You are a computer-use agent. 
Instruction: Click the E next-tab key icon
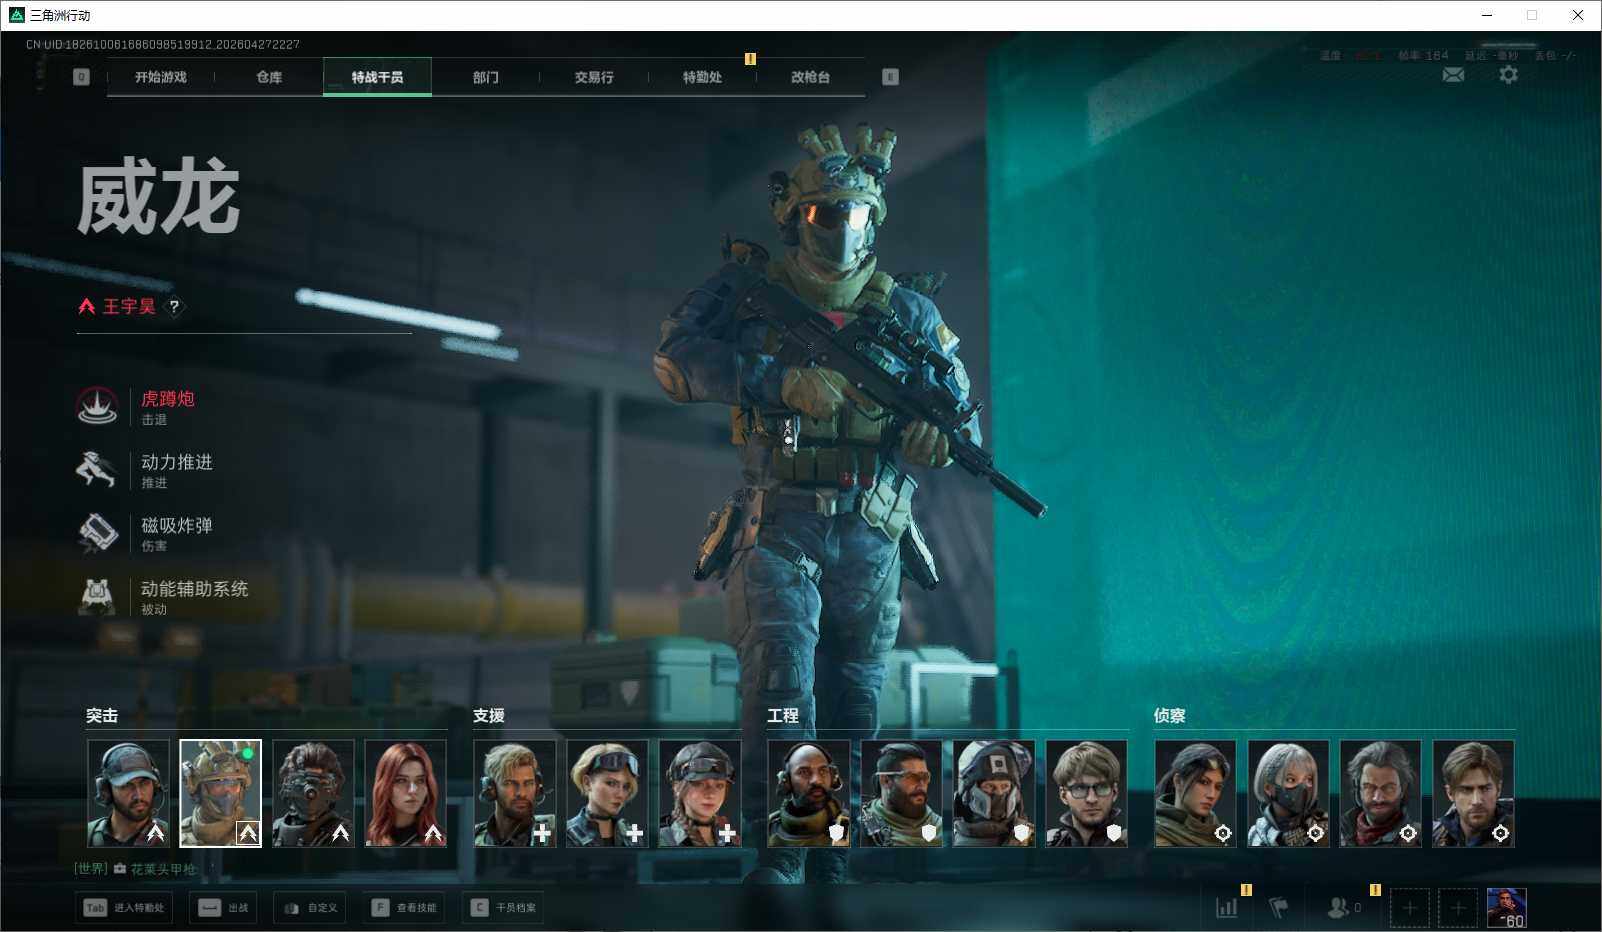[890, 77]
